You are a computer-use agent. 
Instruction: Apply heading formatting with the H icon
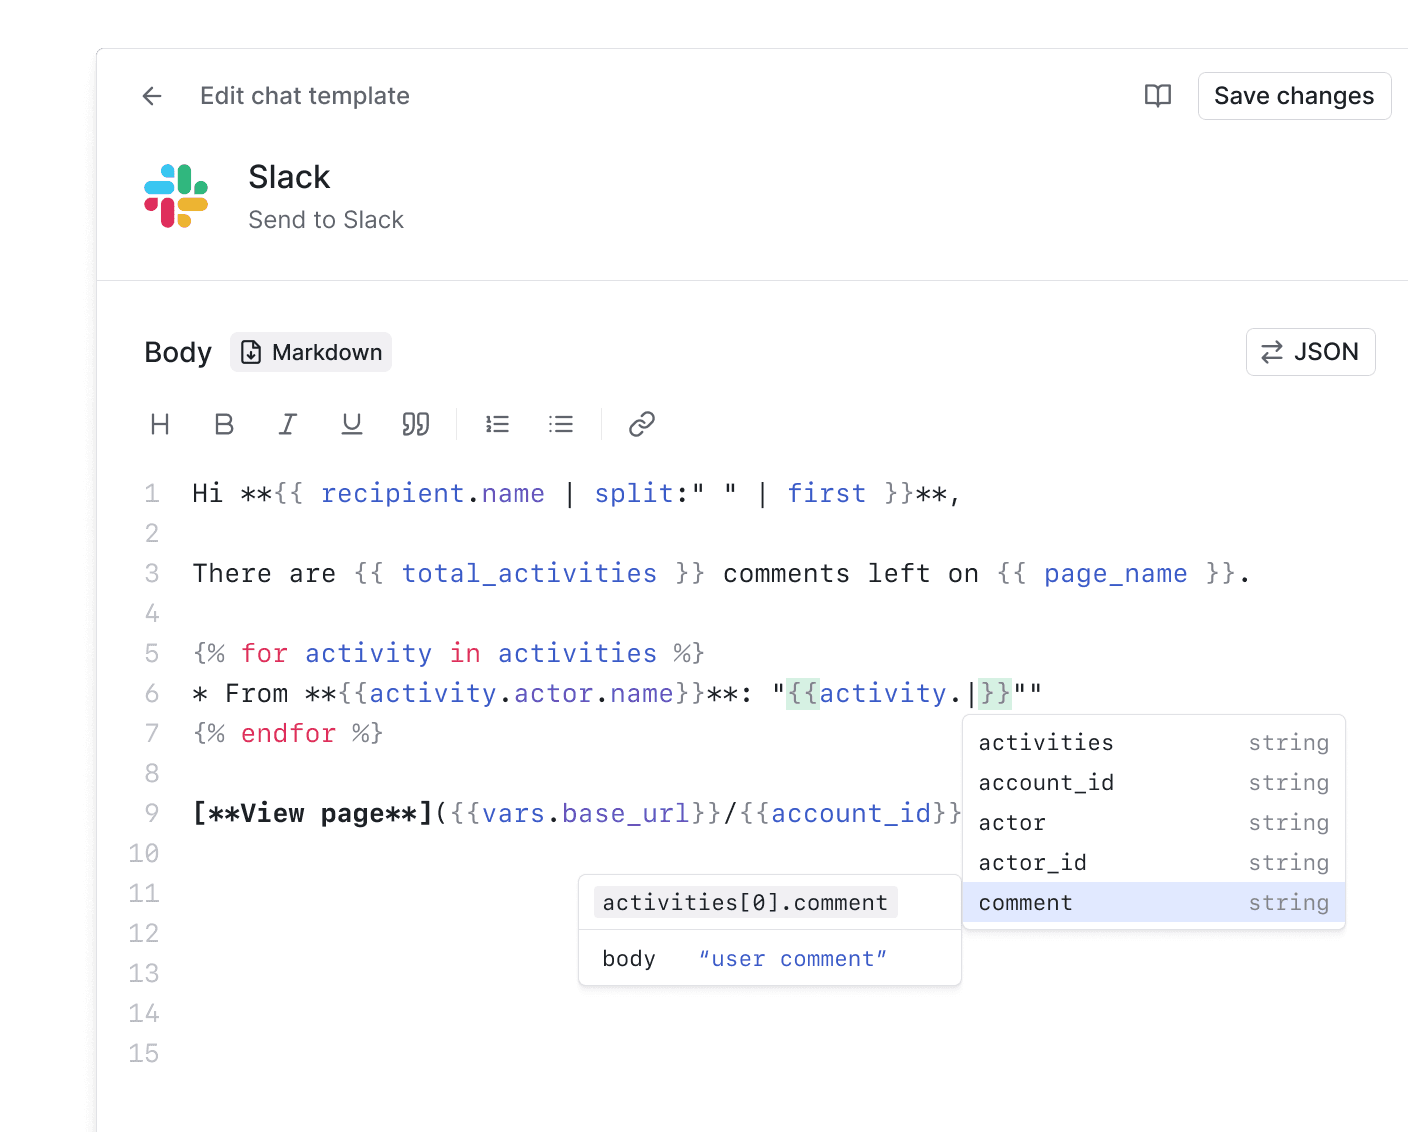160,424
